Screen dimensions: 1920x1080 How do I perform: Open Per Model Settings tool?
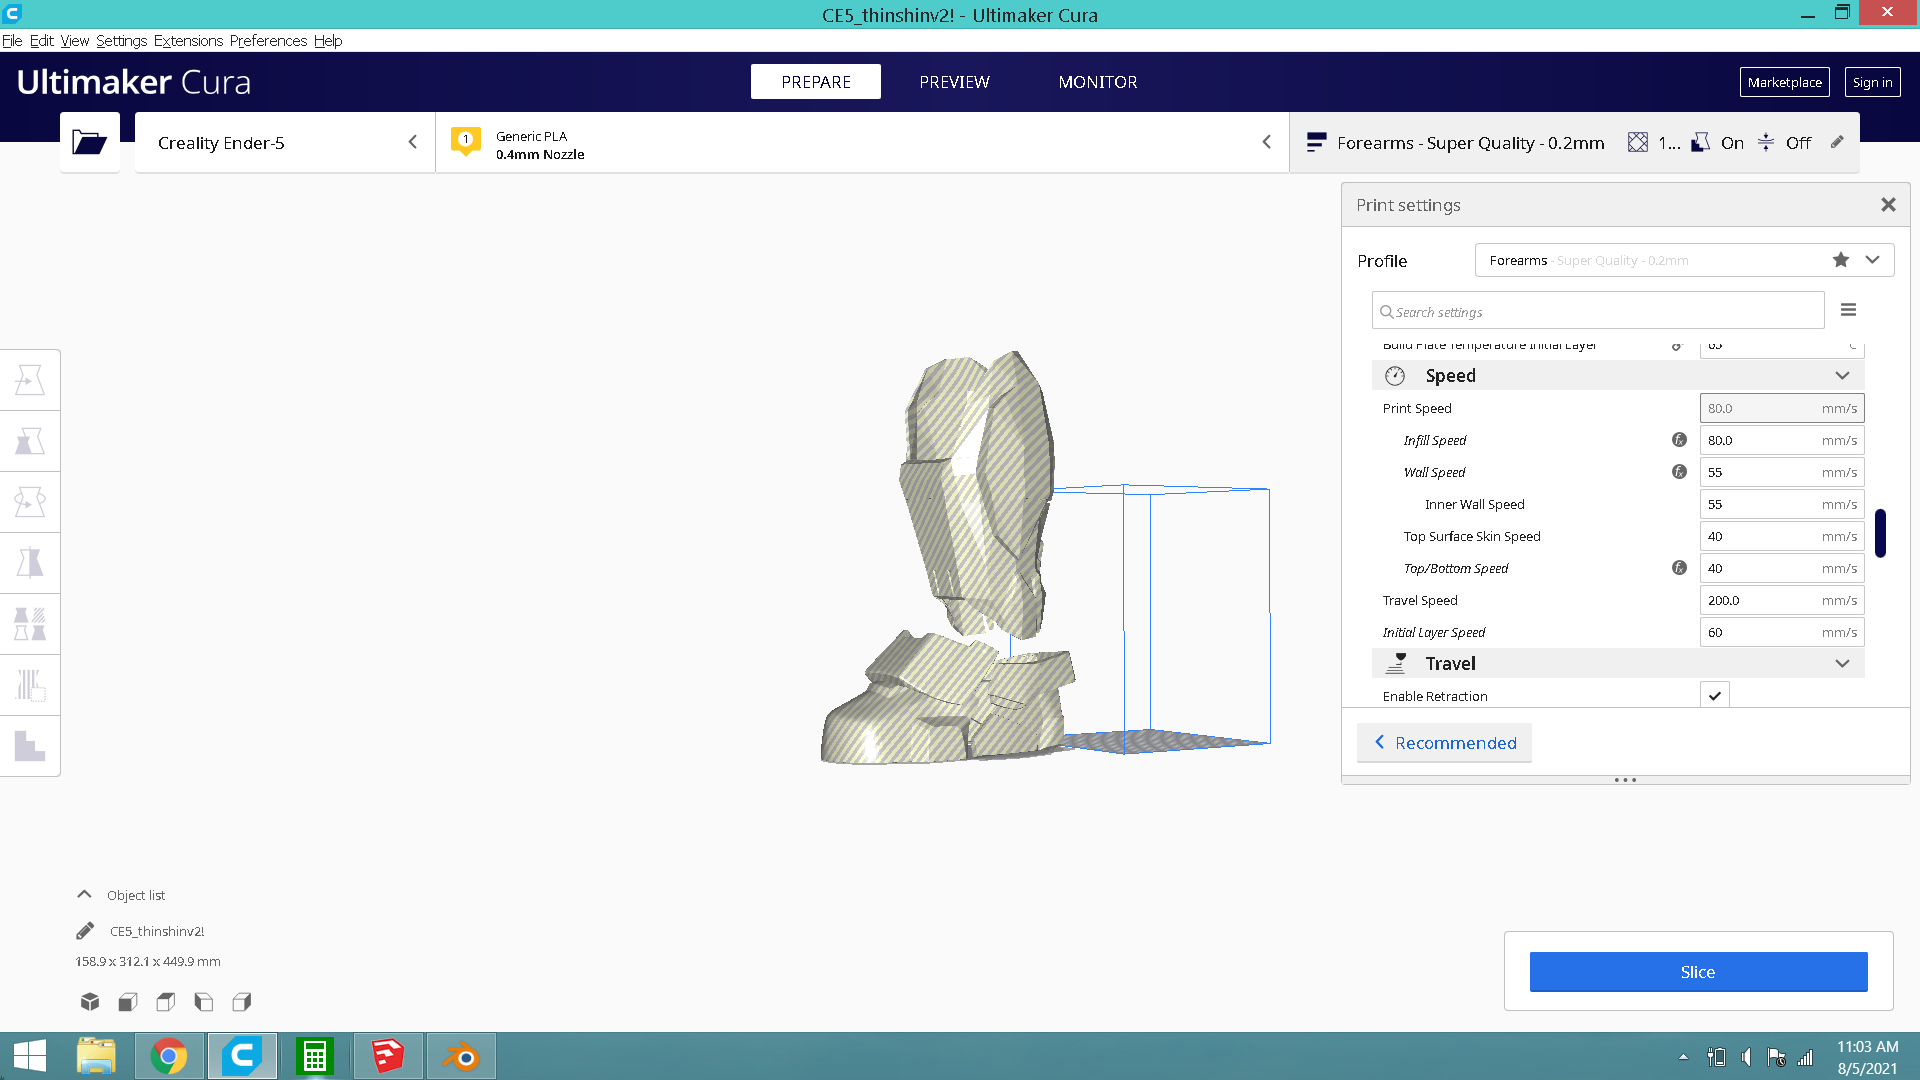click(x=30, y=624)
